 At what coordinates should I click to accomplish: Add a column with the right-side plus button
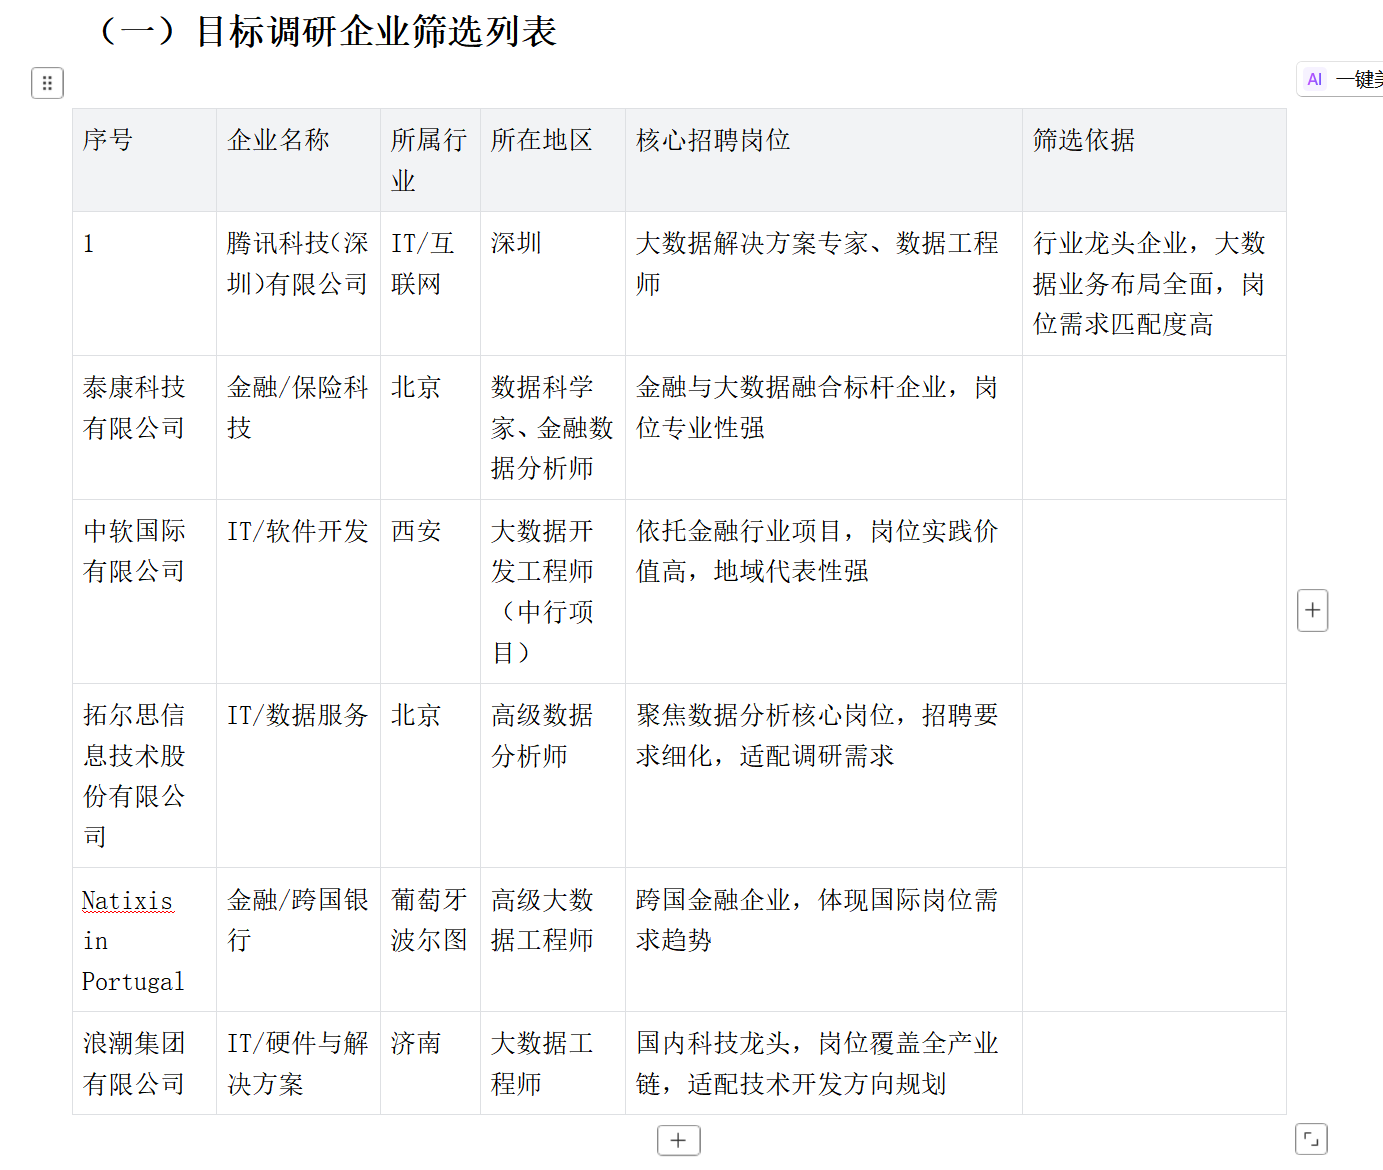pos(1312,610)
